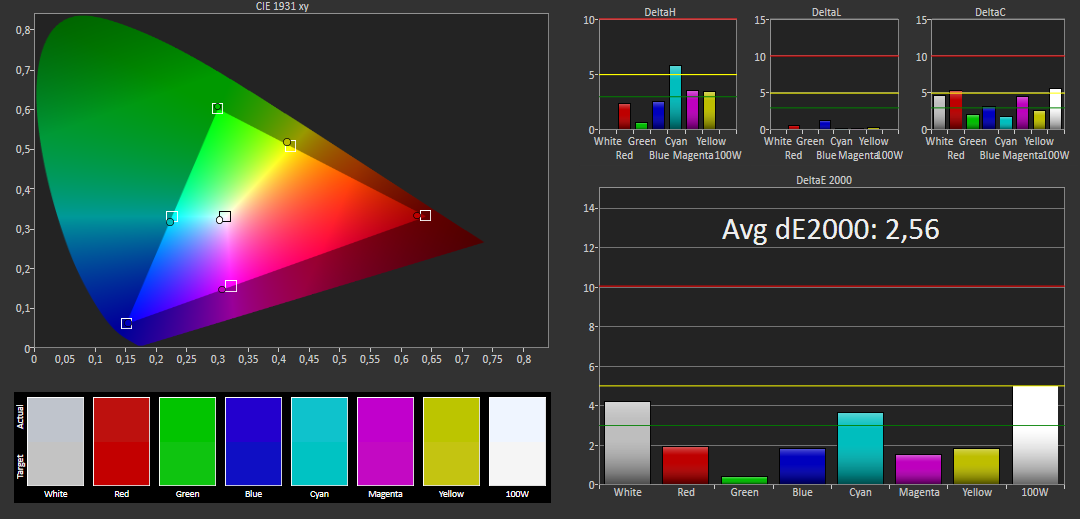1080x519 pixels.
Task: Click the Magenta bar in the DeltaH chart
Action: click(x=692, y=110)
